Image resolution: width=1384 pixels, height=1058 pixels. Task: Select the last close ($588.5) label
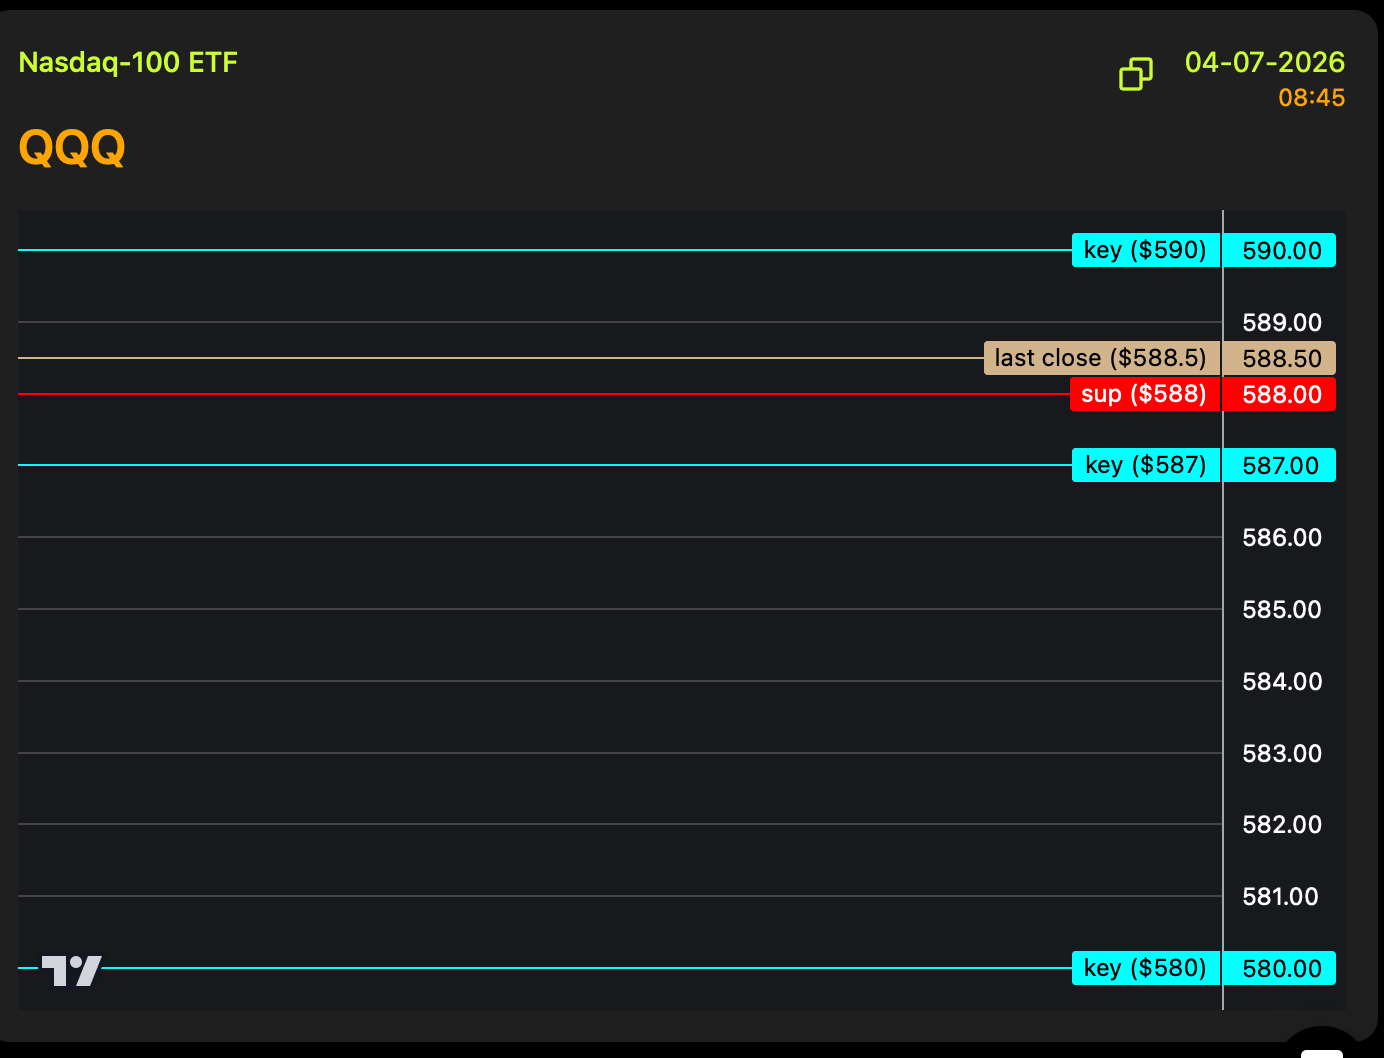click(x=1101, y=358)
